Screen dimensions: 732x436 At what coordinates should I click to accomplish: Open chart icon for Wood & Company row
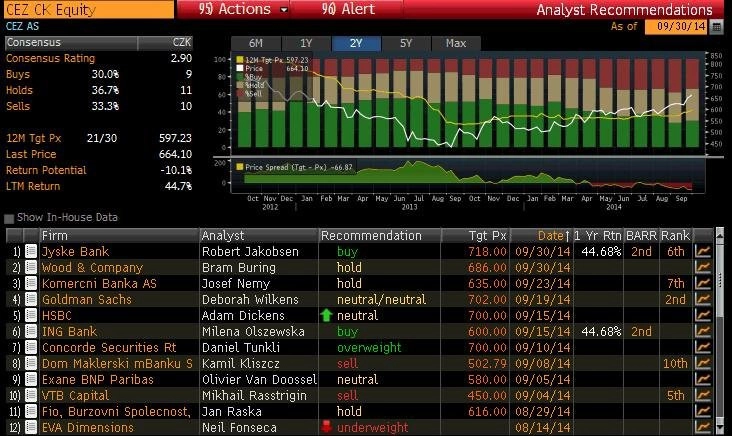coord(703,267)
